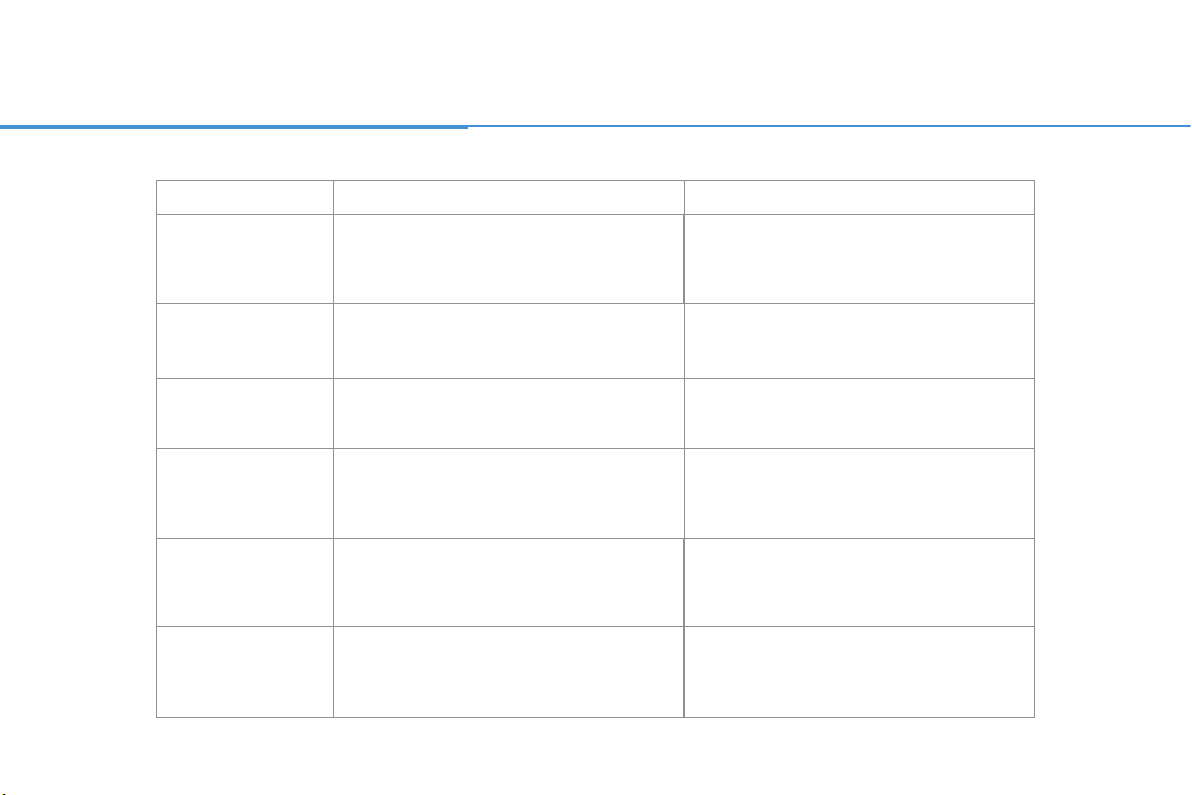Select last-column cell in fourth table row
This screenshot has height=795, width=1192.
859,413
